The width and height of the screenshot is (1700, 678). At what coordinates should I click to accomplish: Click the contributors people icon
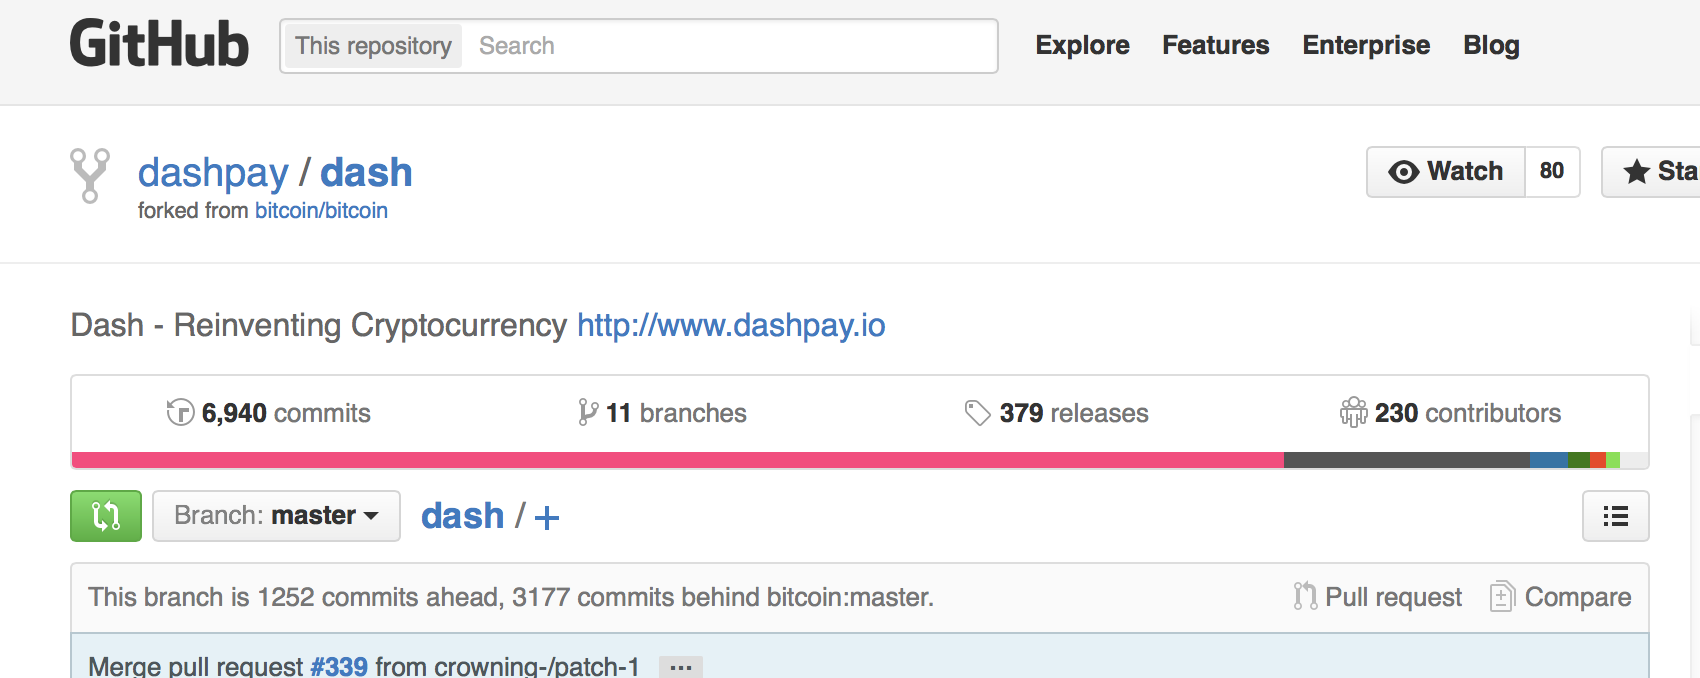pos(1353,412)
